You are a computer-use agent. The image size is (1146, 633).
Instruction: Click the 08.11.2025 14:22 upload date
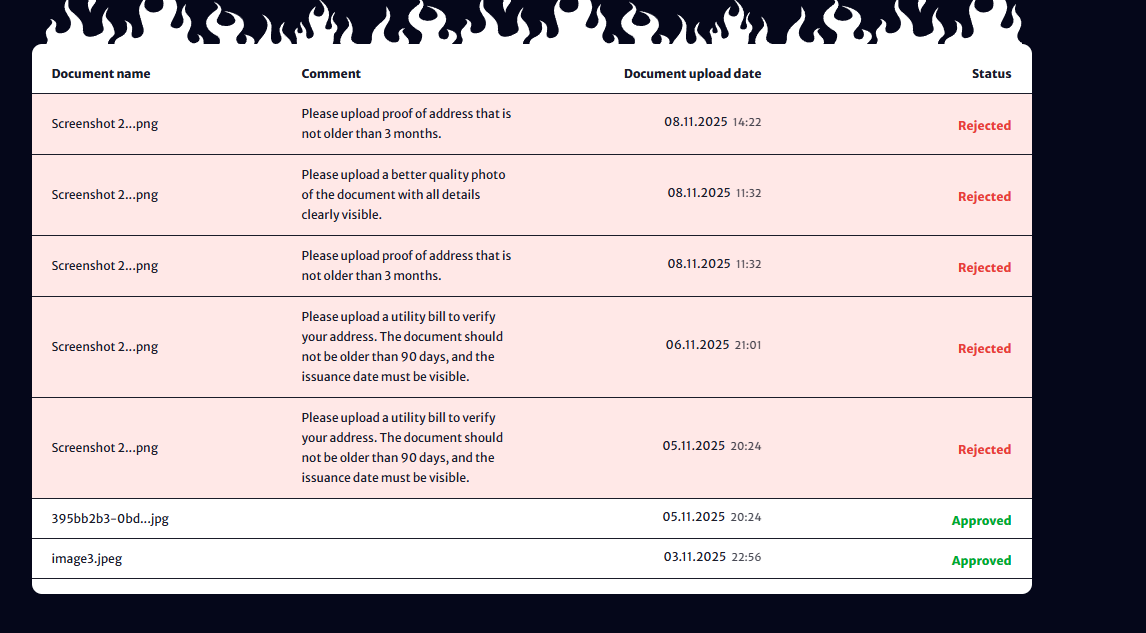[713, 122]
